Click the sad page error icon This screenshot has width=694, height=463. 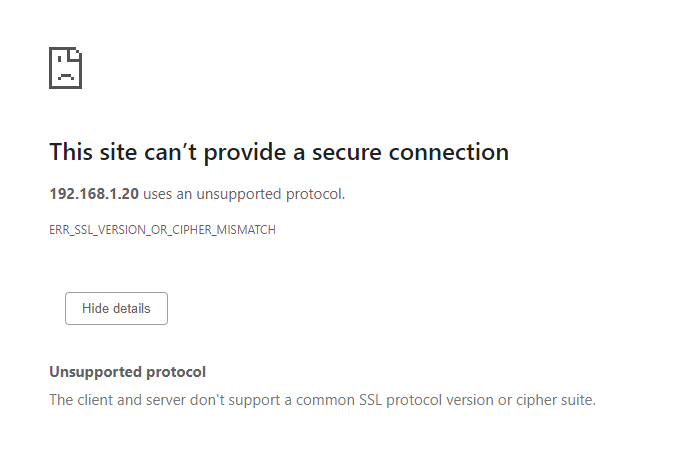point(65,68)
